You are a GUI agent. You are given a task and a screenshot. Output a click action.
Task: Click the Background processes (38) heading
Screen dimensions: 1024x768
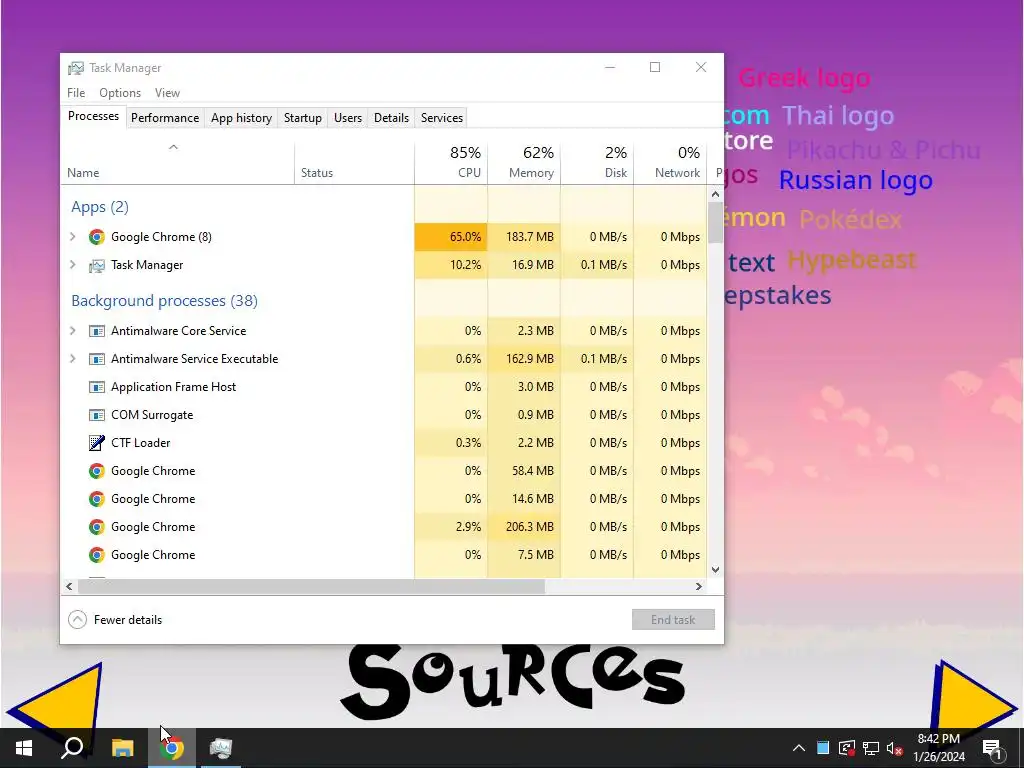click(165, 301)
